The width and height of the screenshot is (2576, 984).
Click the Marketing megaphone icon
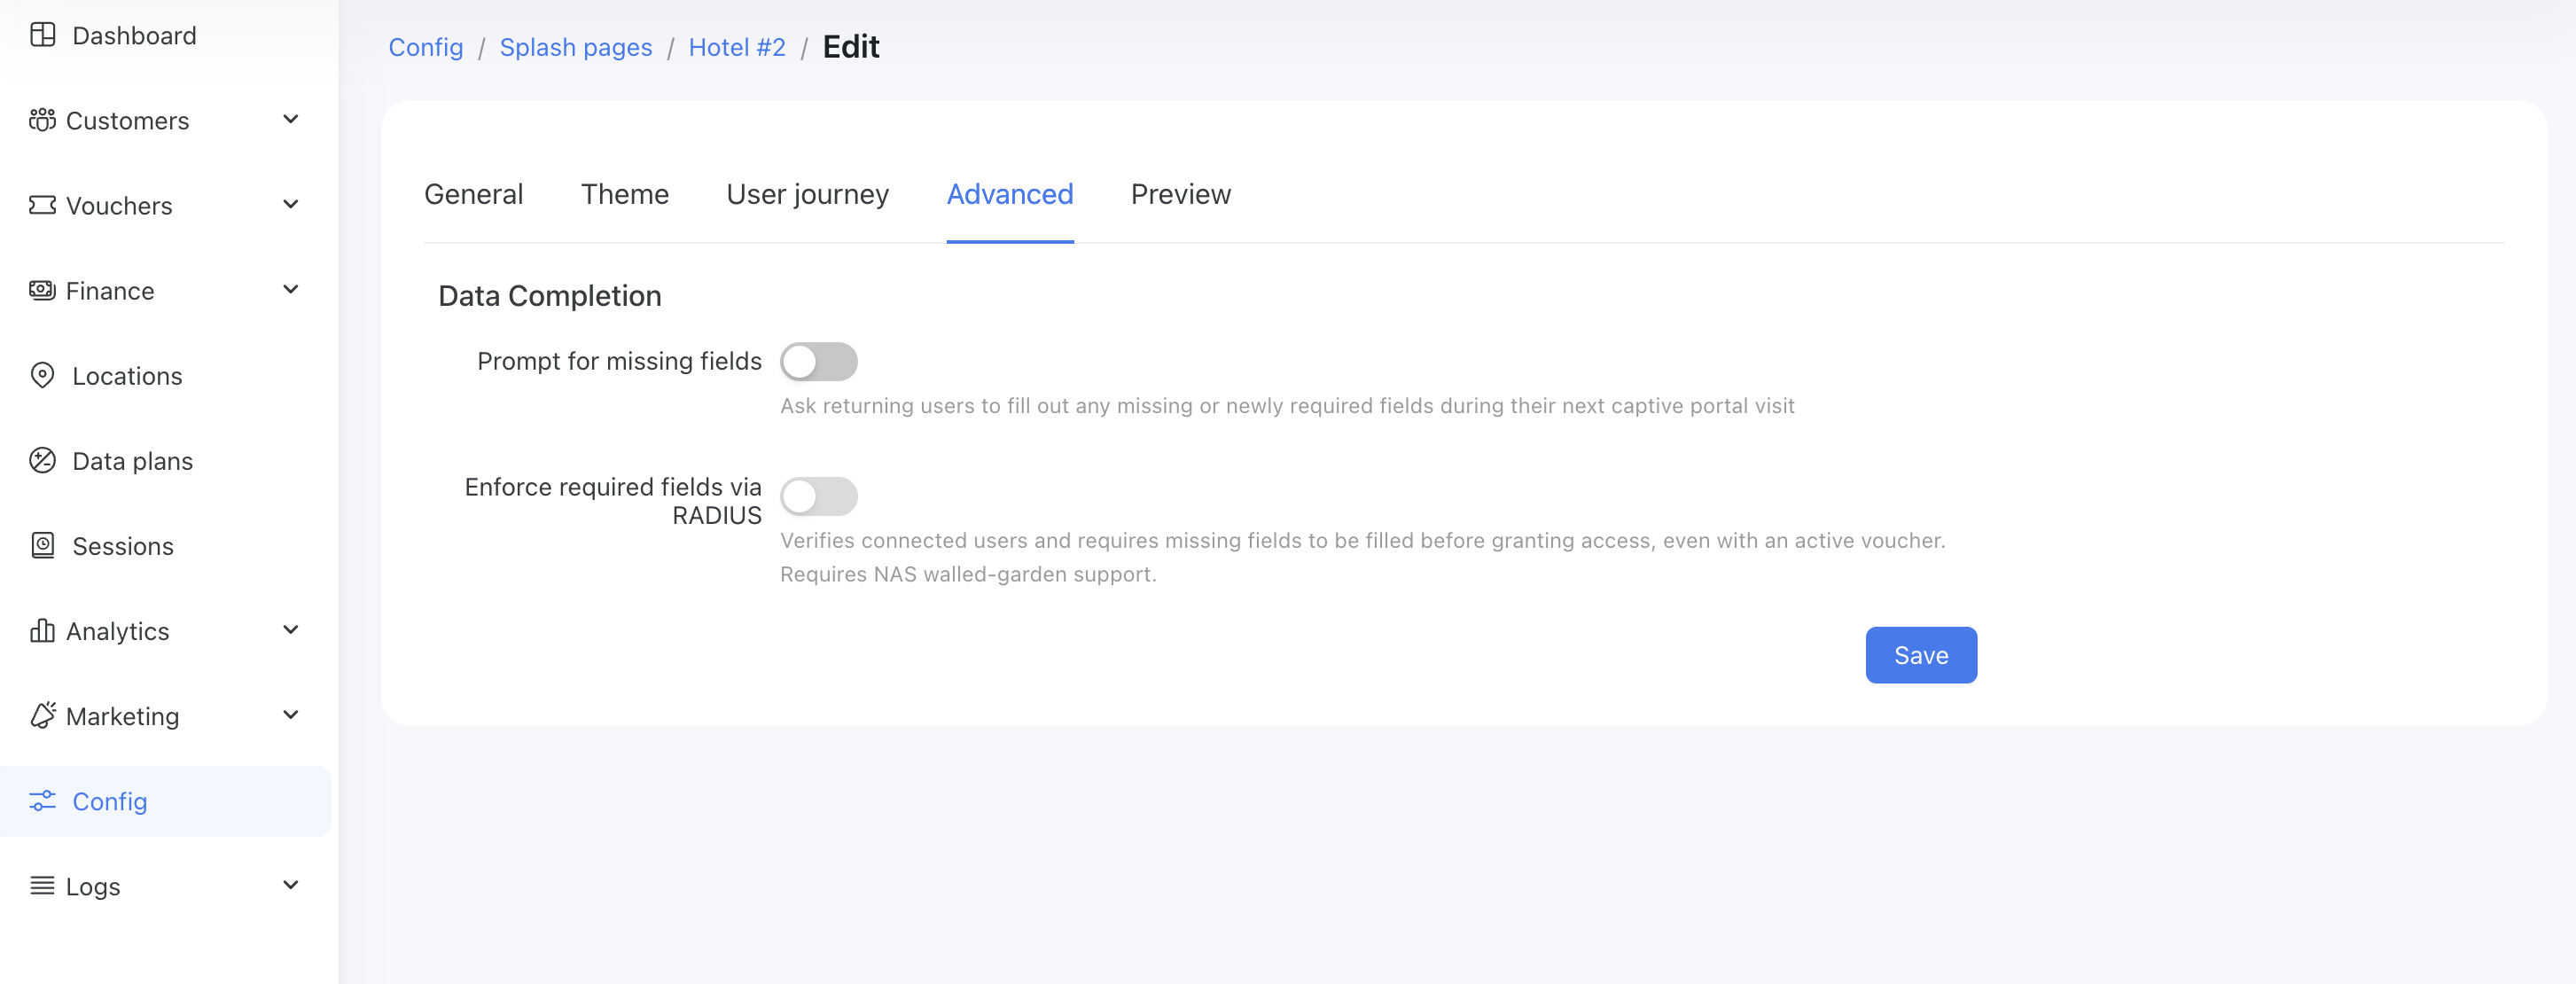[42, 715]
